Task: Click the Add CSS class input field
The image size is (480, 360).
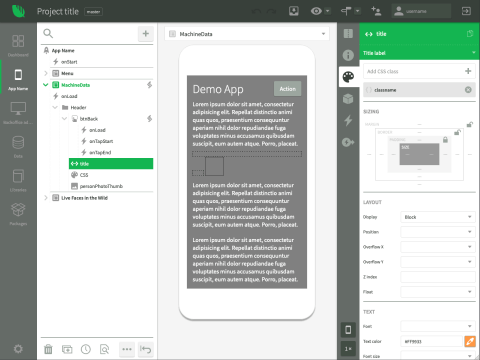Action: point(413,71)
